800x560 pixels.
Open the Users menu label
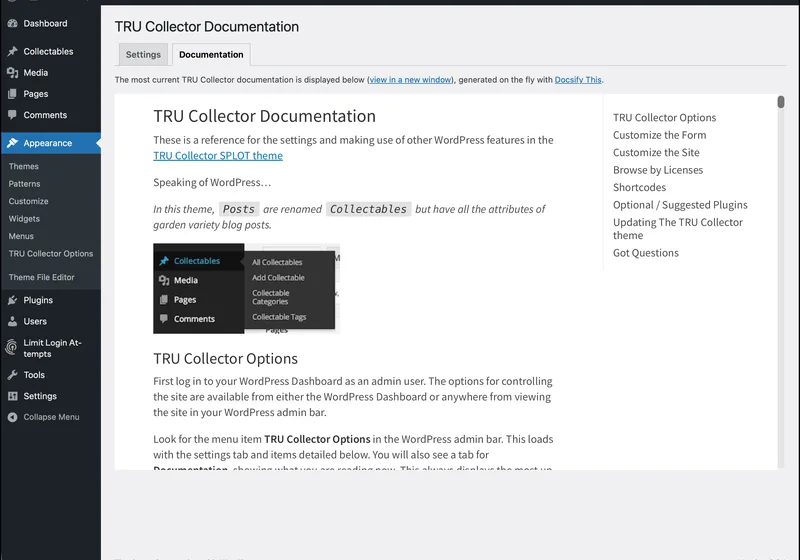(35, 322)
